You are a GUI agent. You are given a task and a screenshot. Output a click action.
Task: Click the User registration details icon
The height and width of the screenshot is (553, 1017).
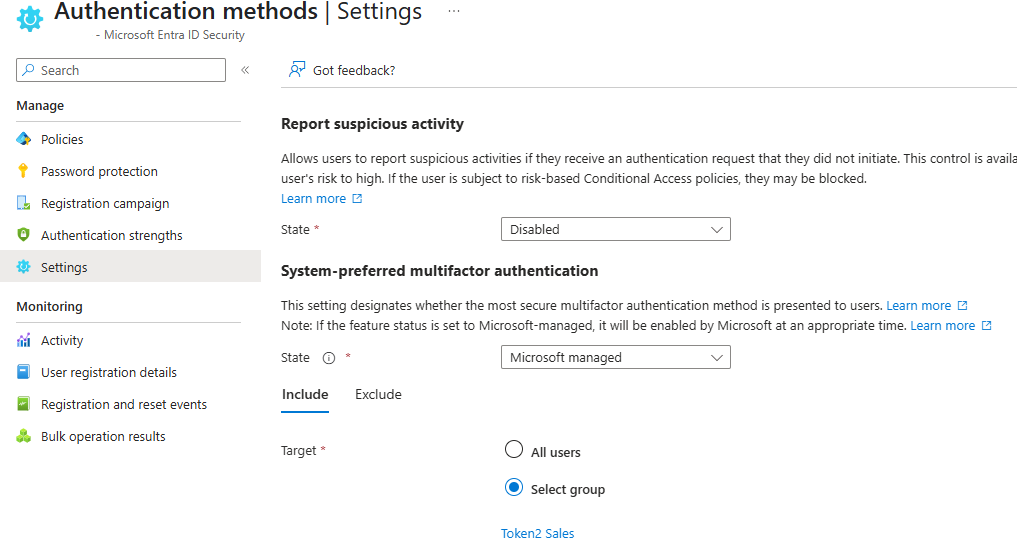[24, 372]
